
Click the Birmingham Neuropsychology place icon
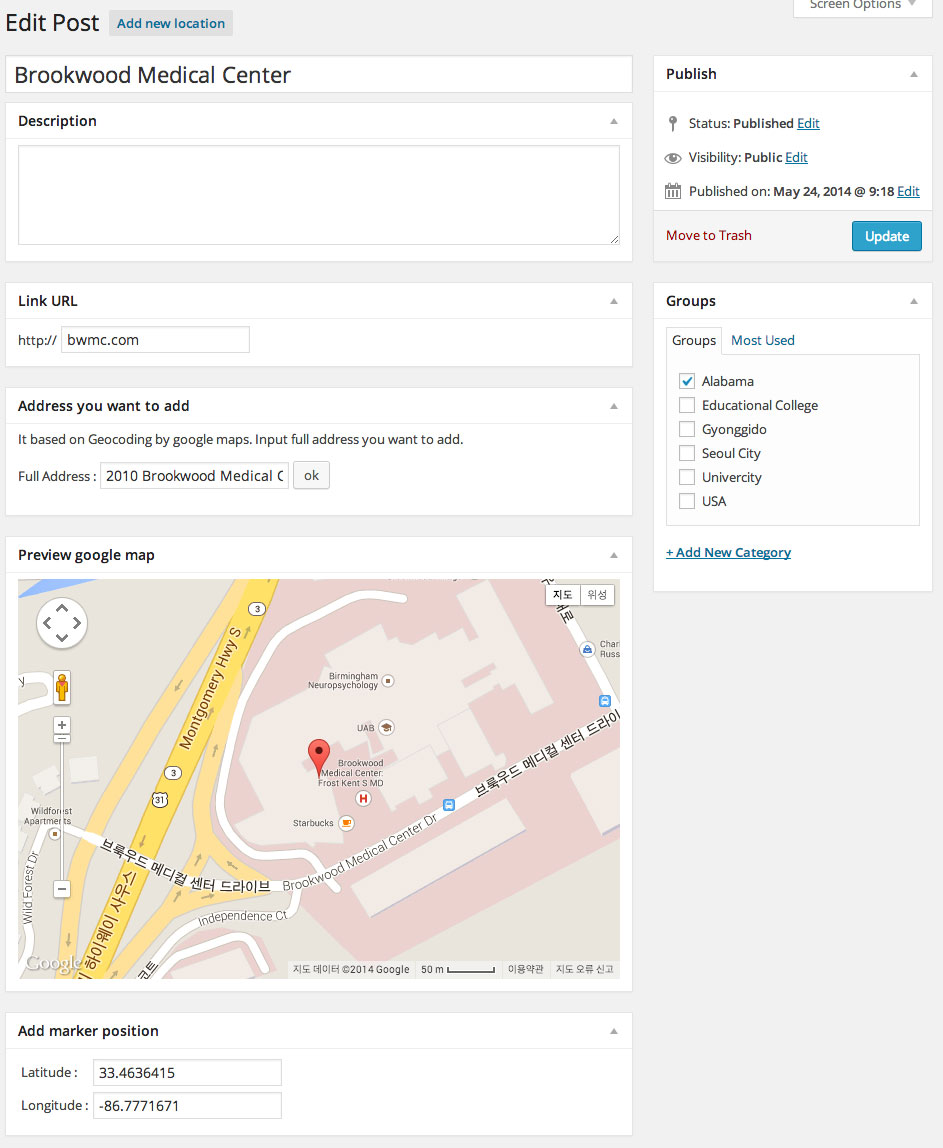[388, 681]
